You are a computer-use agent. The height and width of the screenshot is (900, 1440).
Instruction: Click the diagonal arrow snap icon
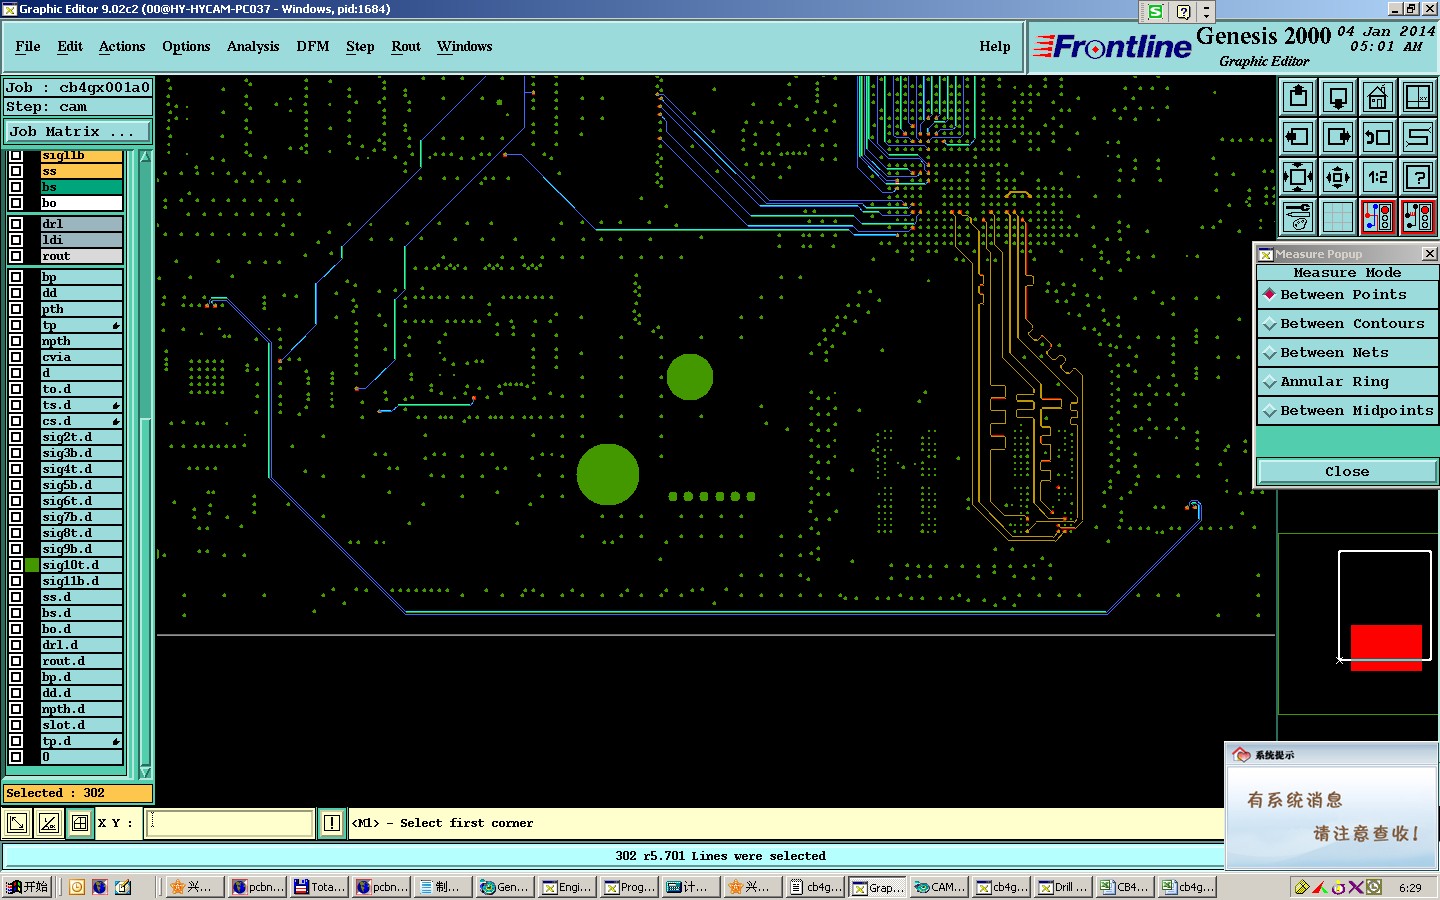[x=17, y=823]
